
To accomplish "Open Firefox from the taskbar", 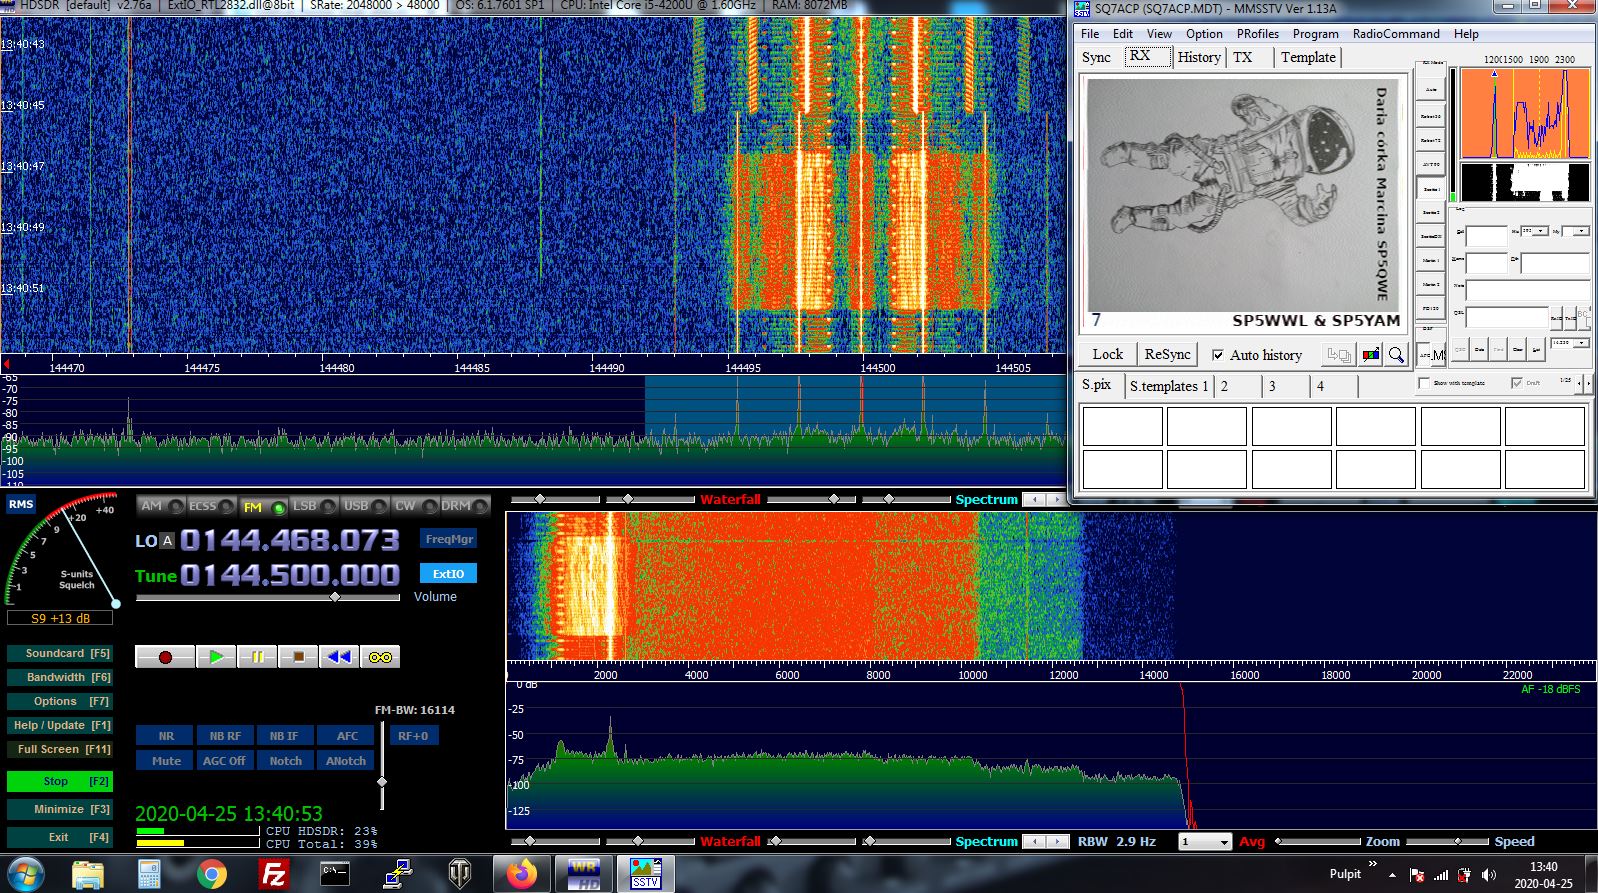I will [x=521, y=874].
